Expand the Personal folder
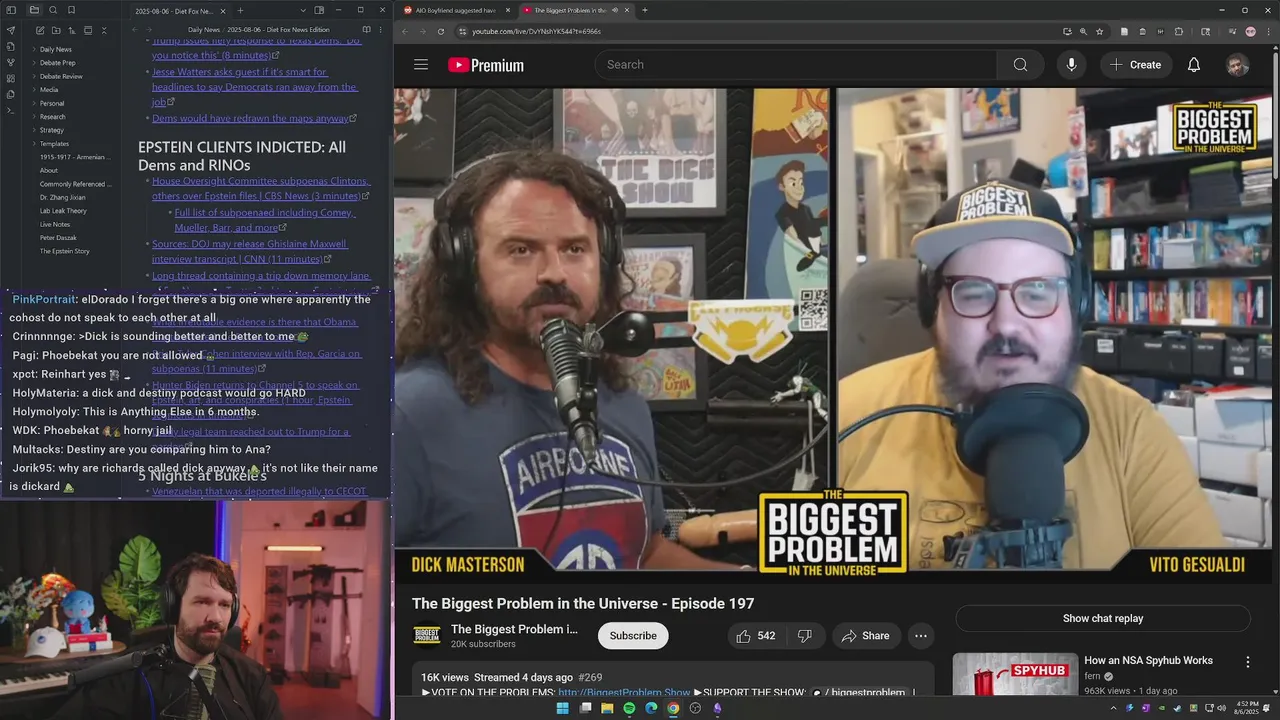Viewport: 1280px width, 720px height. point(51,103)
